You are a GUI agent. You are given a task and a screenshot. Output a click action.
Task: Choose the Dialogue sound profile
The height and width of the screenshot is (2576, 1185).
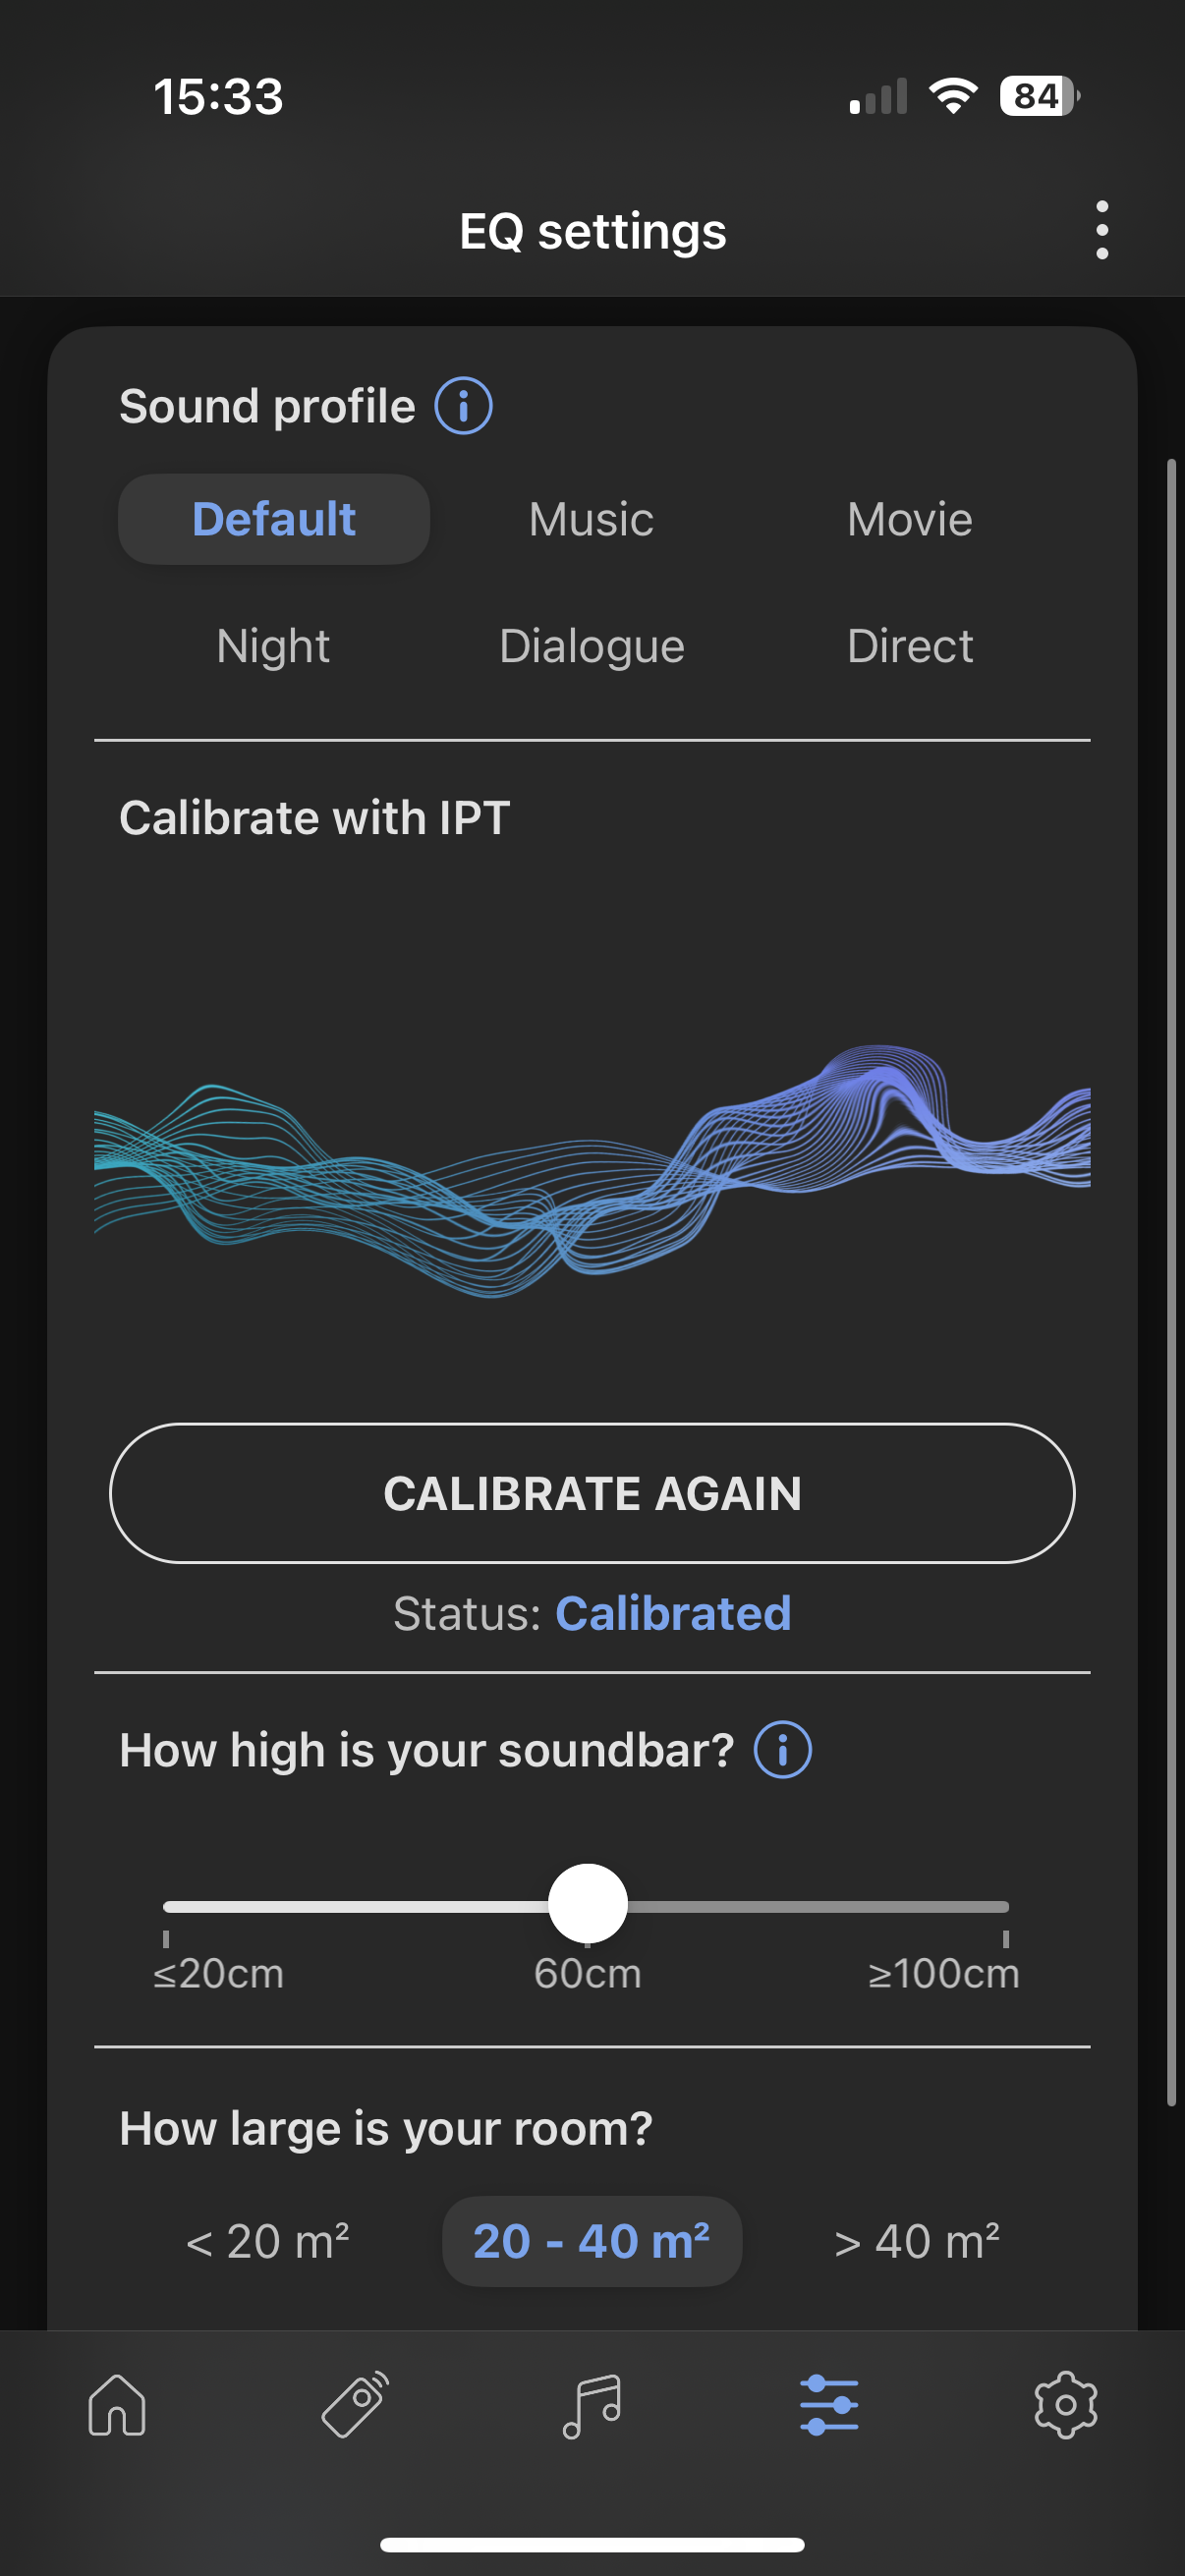pyautogui.click(x=591, y=646)
